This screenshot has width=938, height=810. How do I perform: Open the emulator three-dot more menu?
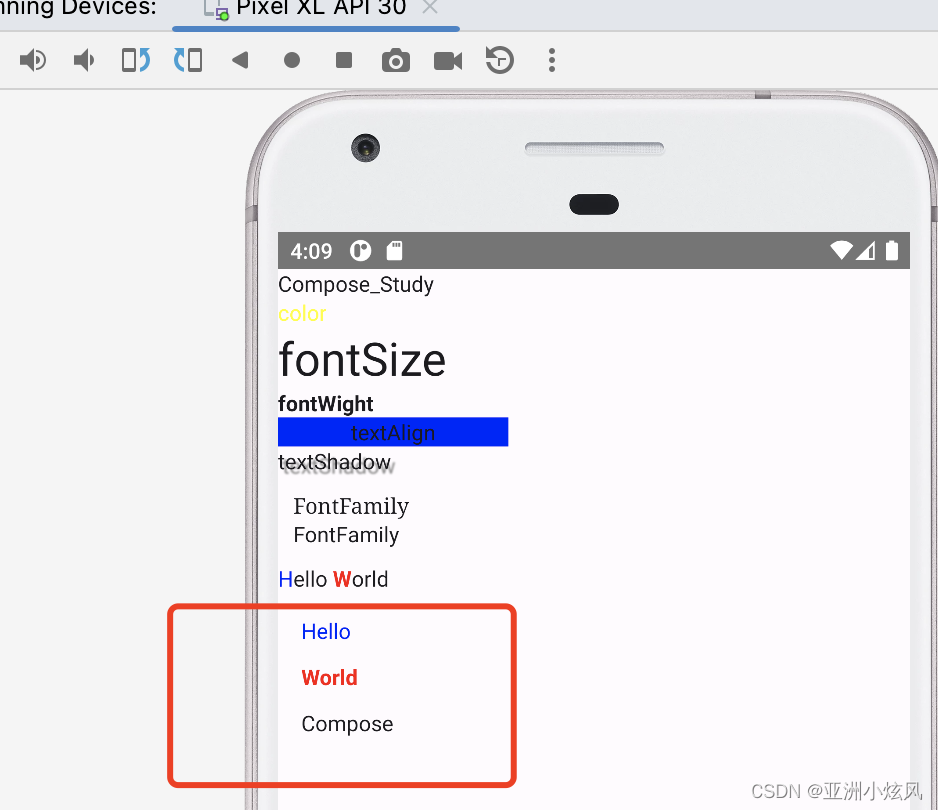[552, 60]
